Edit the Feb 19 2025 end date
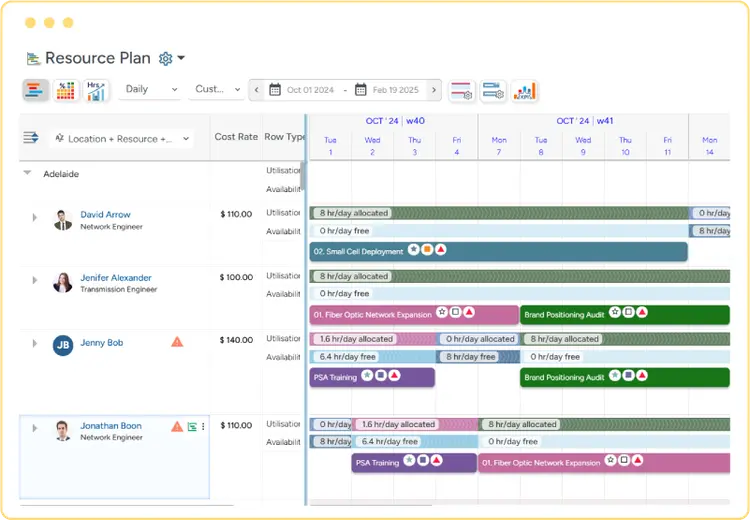Screen dimensions: 750x520 click(396, 90)
